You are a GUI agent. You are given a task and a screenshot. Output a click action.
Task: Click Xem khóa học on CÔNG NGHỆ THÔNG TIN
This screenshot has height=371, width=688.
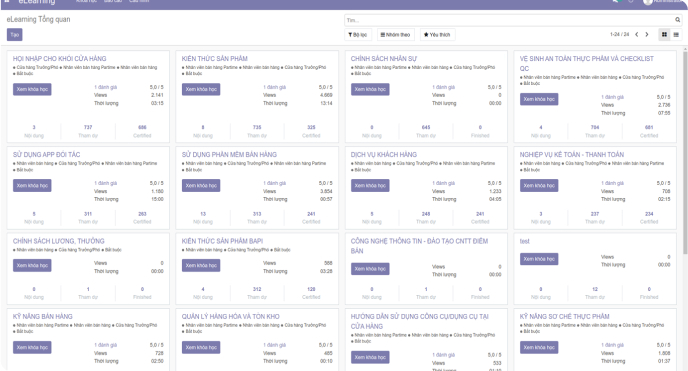pyautogui.click(x=370, y=269)
